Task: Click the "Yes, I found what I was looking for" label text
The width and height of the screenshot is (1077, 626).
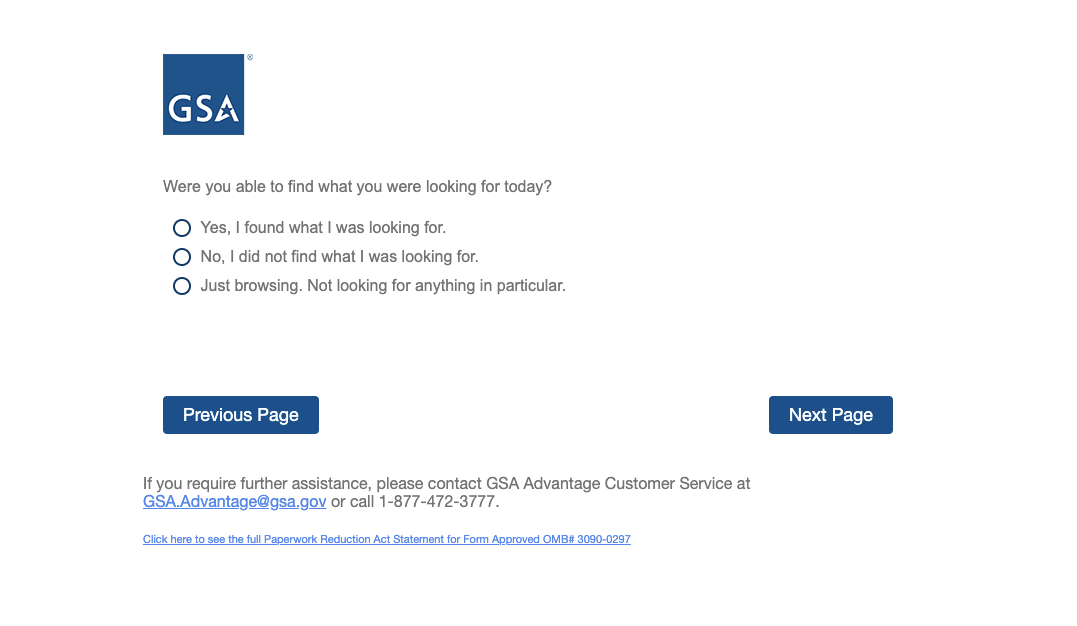Action: pyautogui.click(x=323, y=228)
